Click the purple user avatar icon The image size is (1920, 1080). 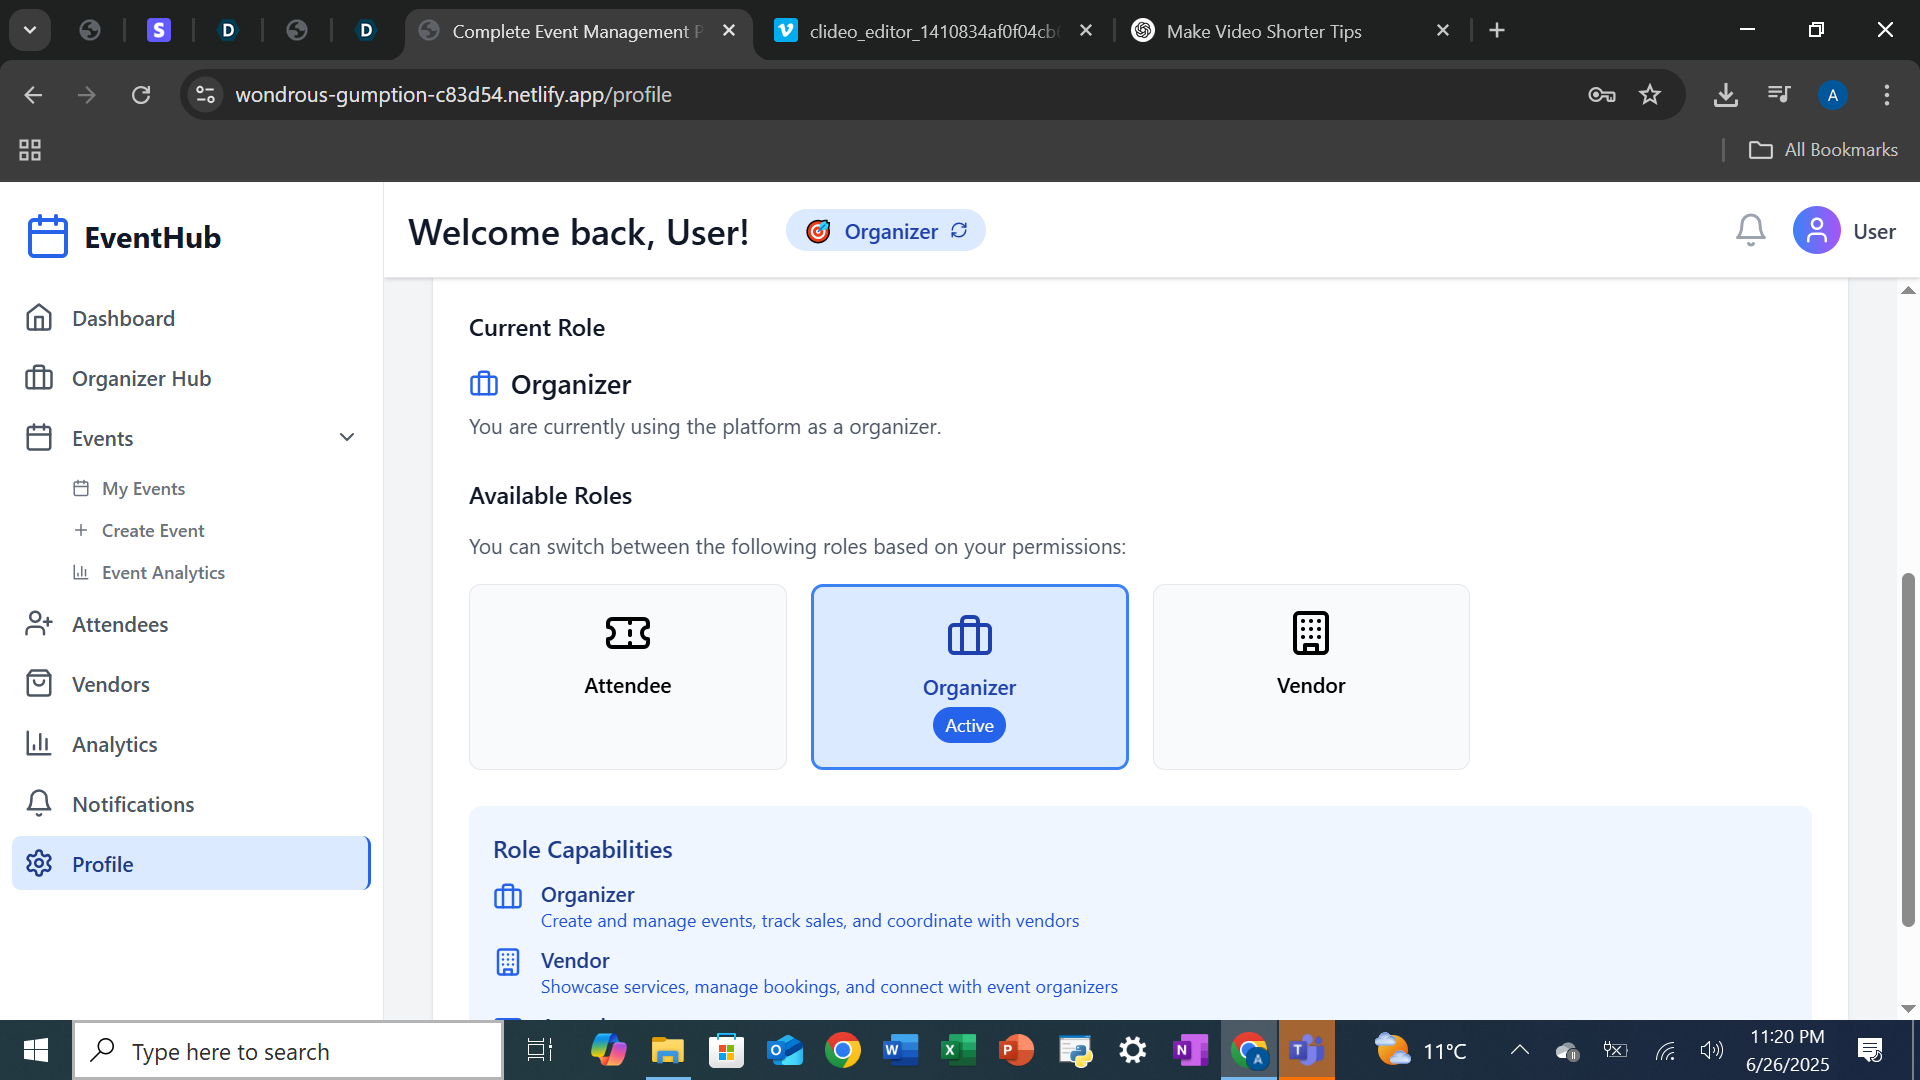click(x=1816, y=231)
